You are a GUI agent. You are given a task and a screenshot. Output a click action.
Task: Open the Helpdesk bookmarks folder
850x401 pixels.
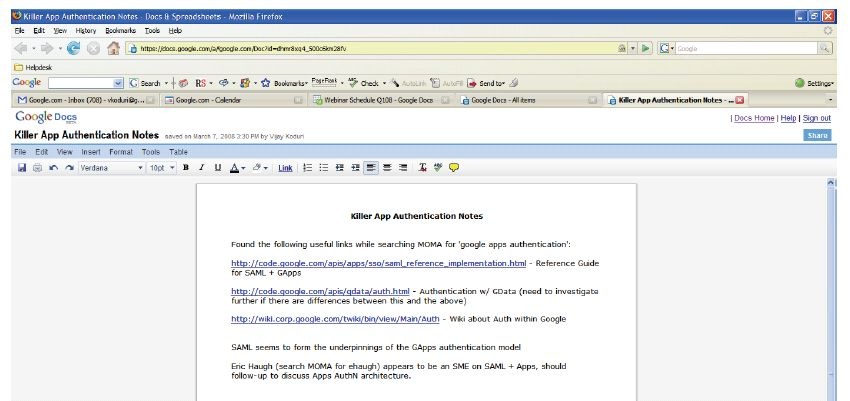33,68
